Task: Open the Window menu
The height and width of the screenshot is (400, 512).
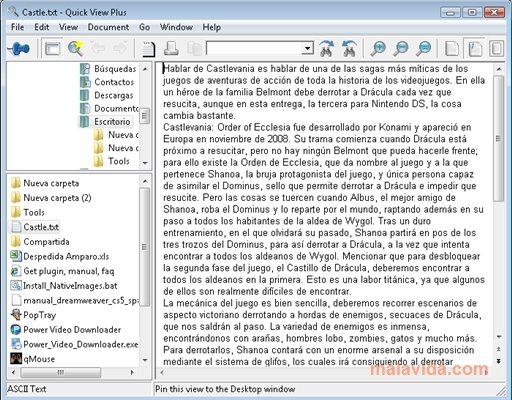Action: point(176,27)
